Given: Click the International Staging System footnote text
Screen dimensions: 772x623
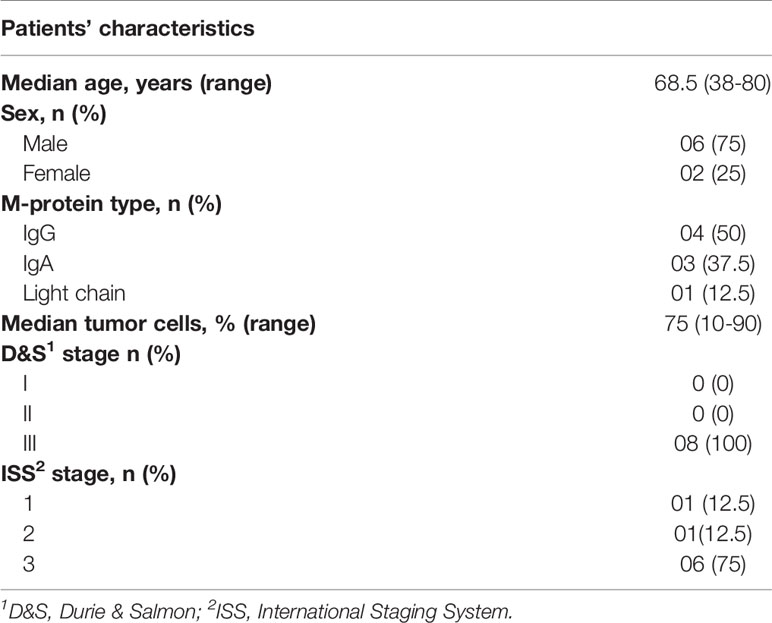Looking at the screenshot, I should pos(359,612).
